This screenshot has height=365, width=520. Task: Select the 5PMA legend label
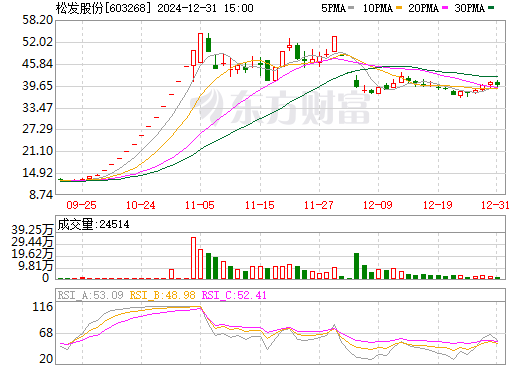(x=333, y=8)
